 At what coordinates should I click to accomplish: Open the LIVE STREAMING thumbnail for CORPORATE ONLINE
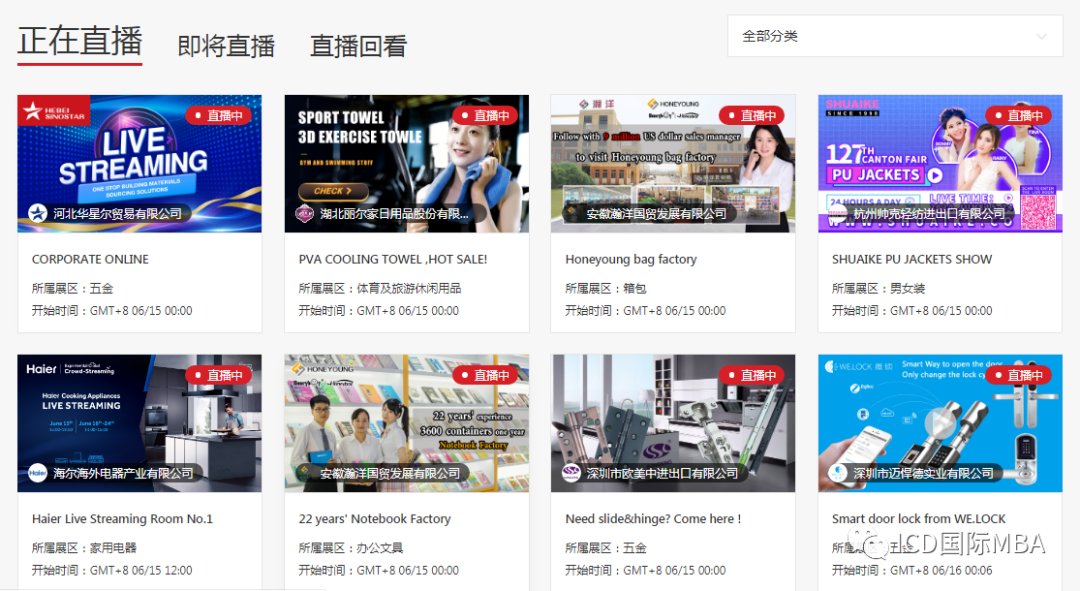[139, 163]
